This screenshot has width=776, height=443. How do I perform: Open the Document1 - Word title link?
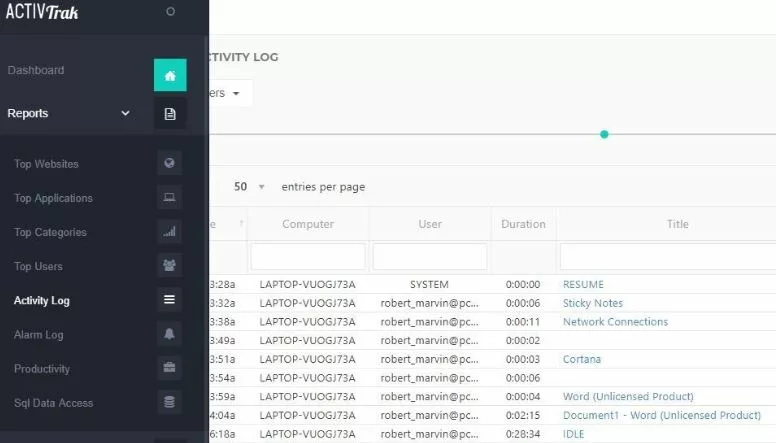coord(662,415)
